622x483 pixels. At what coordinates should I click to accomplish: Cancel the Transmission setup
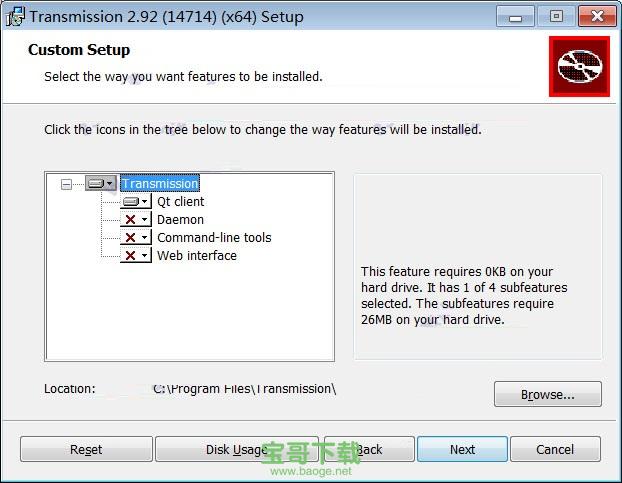click(x=555, y=449)
